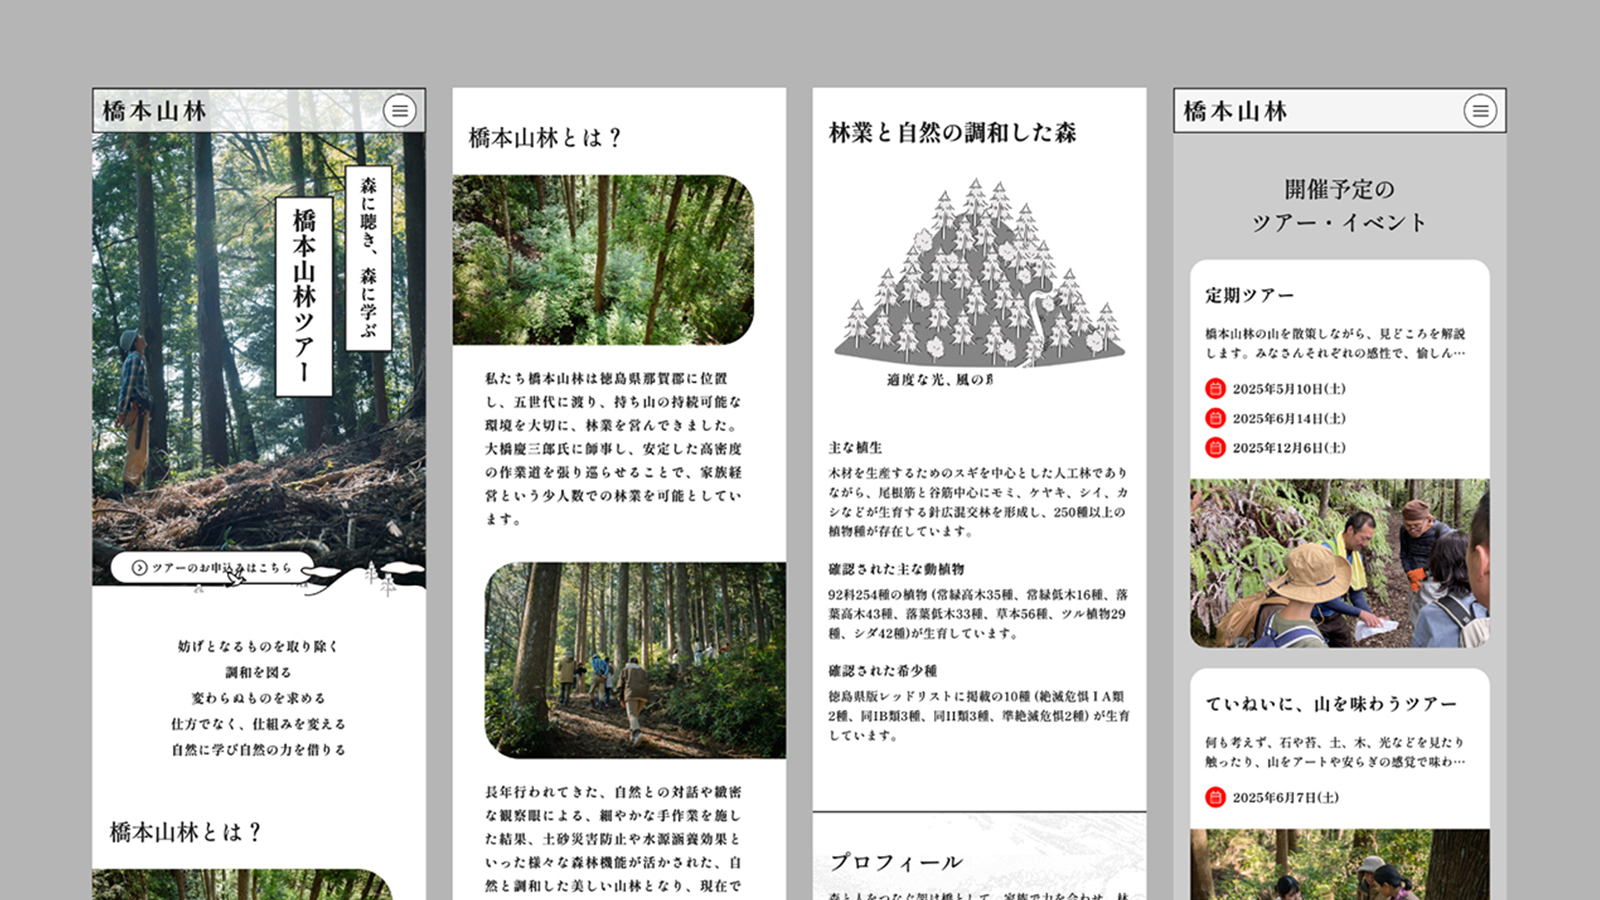Image resolution: width=1600 pixels, height=900 pixels.
Task: Select date text 2025年12月6日(土)
Action: tap(1289, 447)
